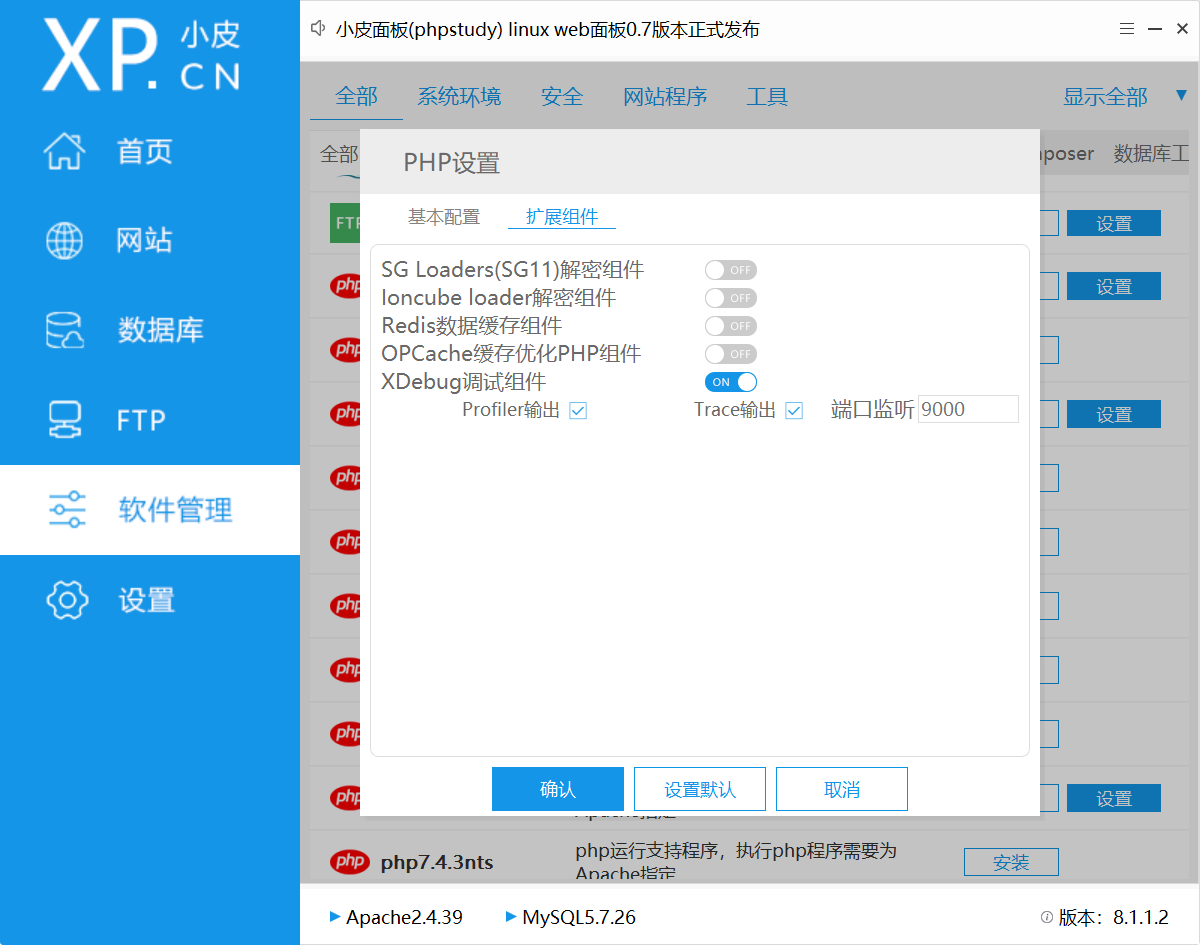Click the 网站 globe icon
The image size is (1200, 945).
click(65, 240)
